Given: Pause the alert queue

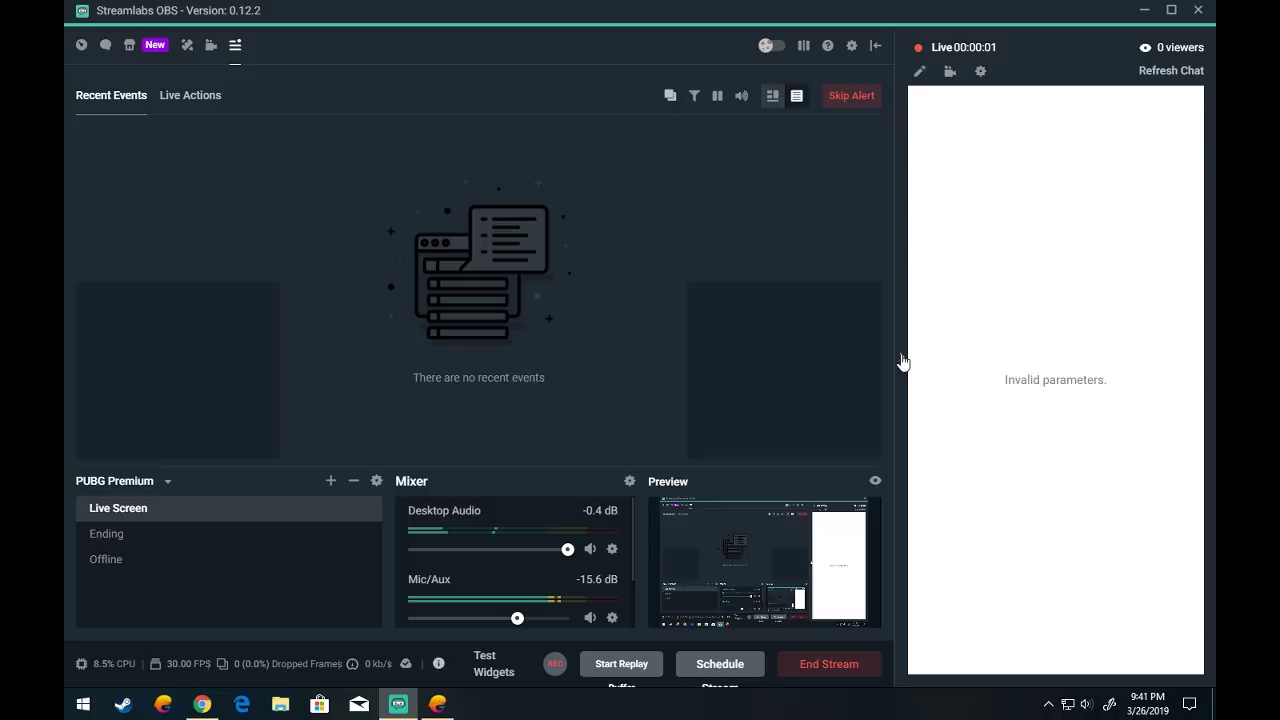Looking at the screenshot, I should [717, 95].
